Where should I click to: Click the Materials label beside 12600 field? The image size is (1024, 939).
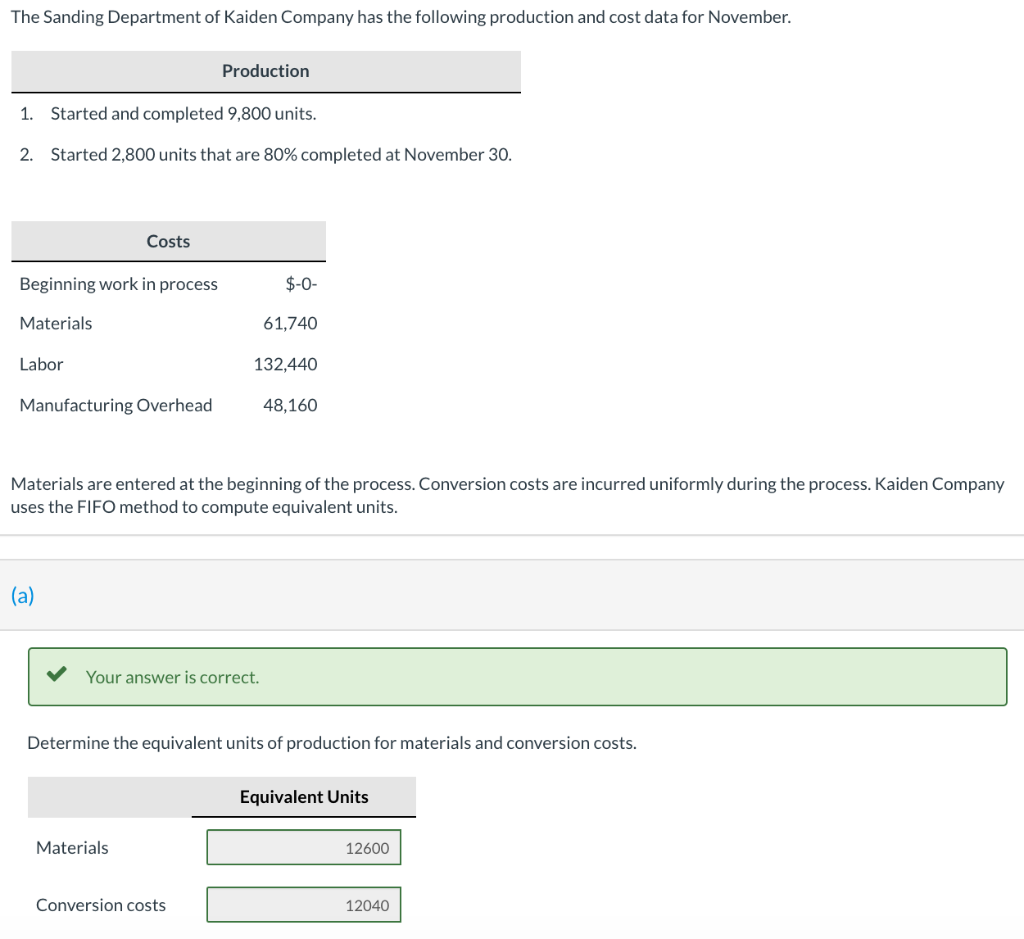coord(72,848)
